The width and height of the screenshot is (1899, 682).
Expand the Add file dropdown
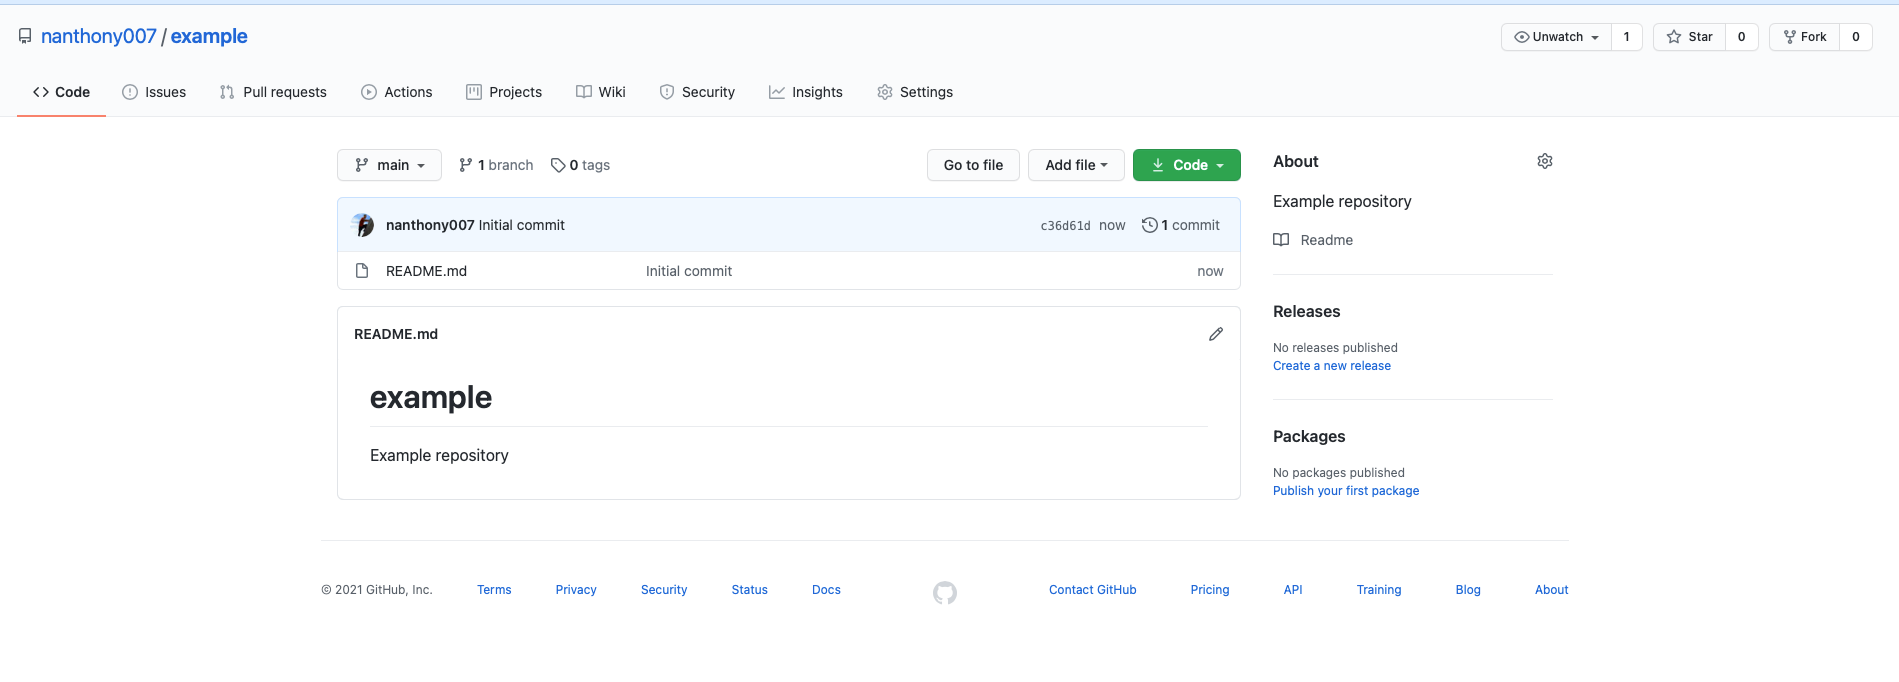(1076, 165)
